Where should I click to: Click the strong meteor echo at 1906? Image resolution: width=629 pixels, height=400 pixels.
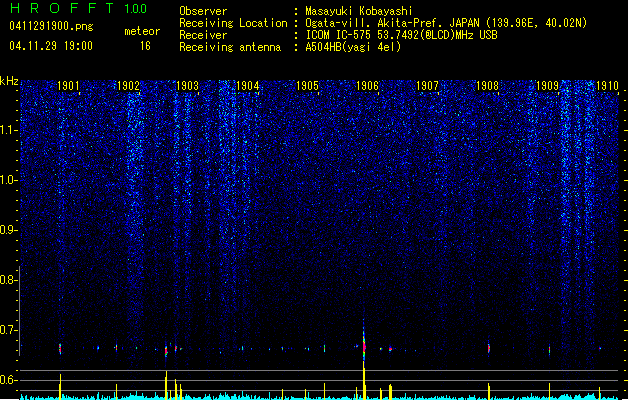(364, 345)
